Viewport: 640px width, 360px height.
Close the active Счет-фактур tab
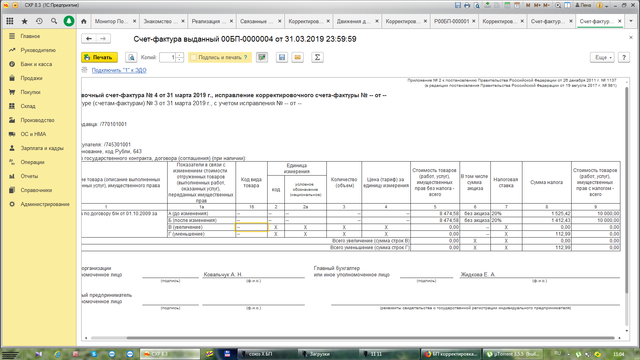[620, 21]
